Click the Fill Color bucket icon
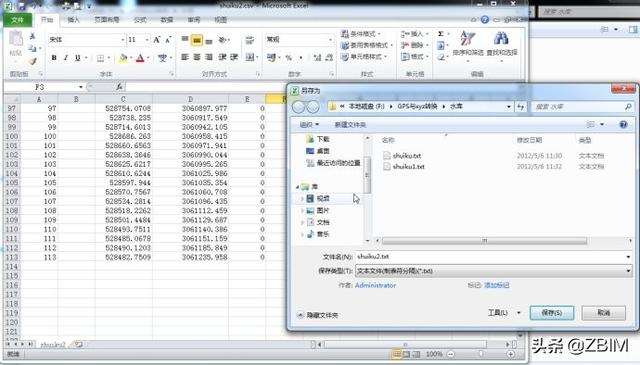The image size is (640, 365). [x=122, y=58]
